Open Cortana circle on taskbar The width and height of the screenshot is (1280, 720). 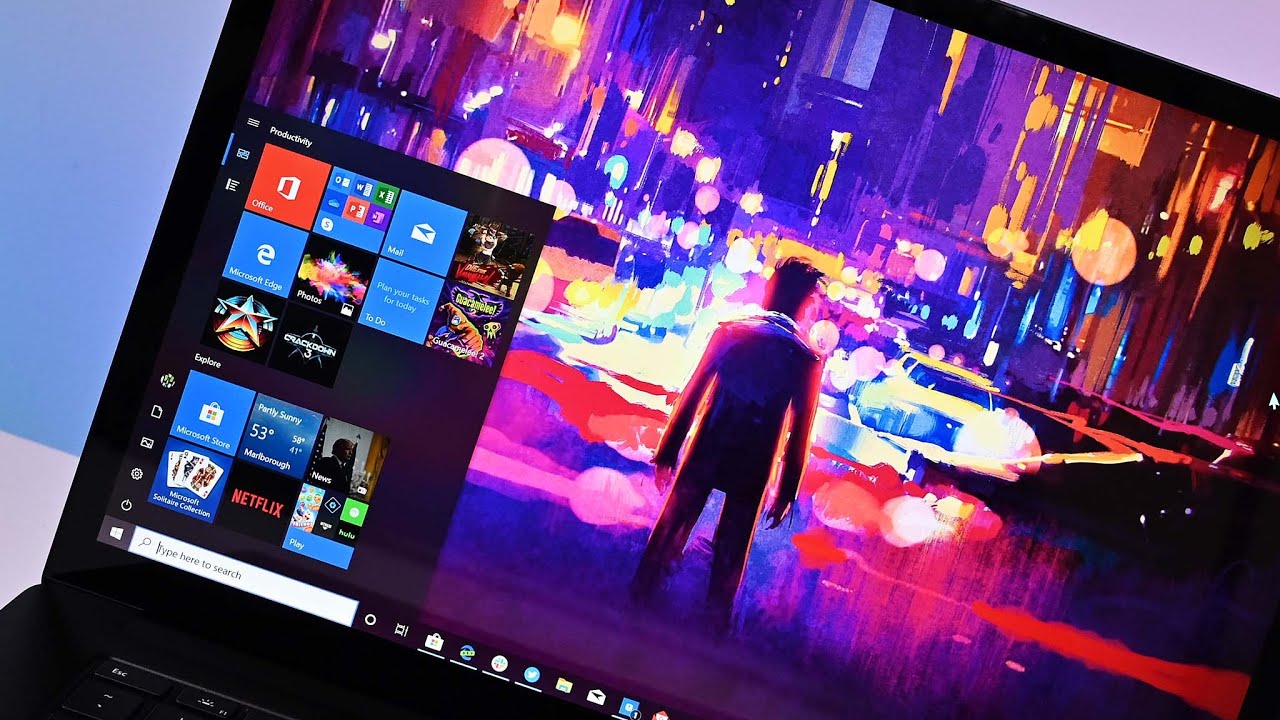click(x=371, y=620)
